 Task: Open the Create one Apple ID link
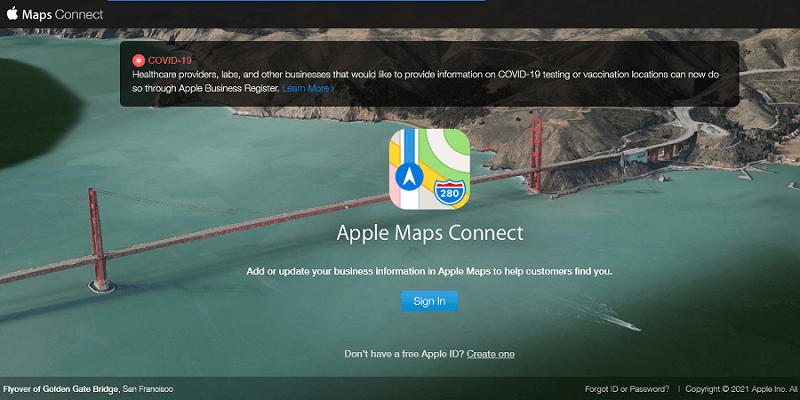(490, 354)
